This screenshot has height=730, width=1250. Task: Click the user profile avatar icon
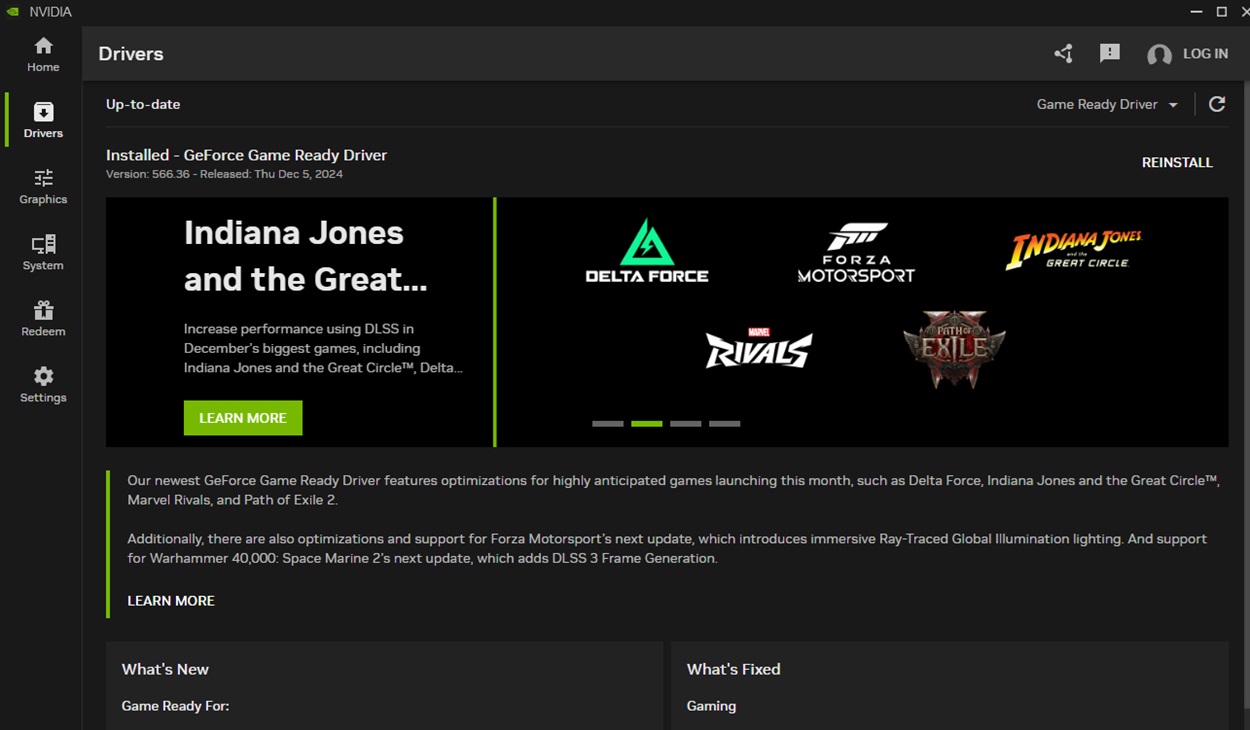(1159, 55)
